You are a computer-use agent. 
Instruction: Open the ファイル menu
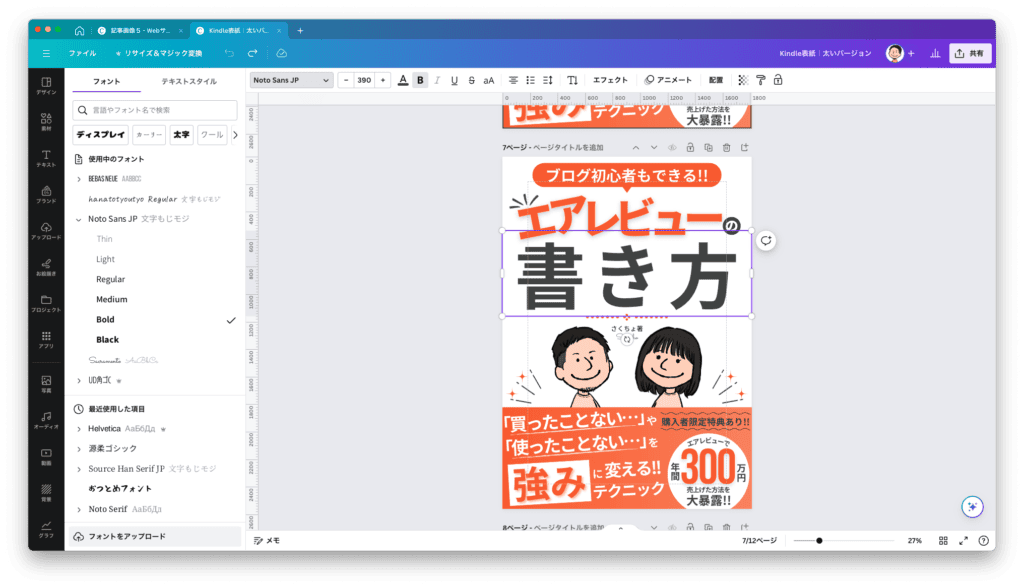pyautogui.click(x=82, y=54)
